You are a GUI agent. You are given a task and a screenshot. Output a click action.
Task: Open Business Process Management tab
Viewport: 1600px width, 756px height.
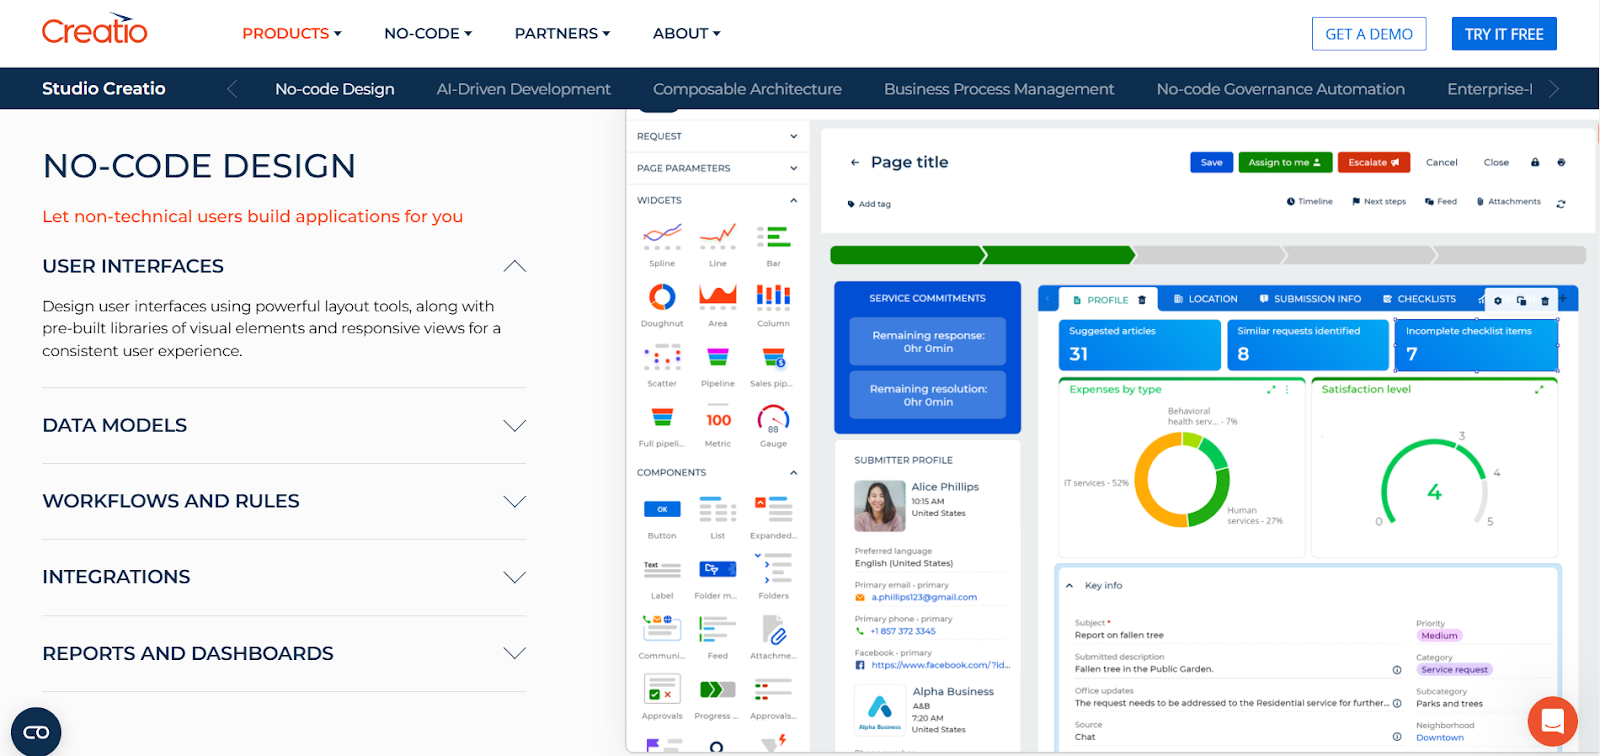click(999, 89)
